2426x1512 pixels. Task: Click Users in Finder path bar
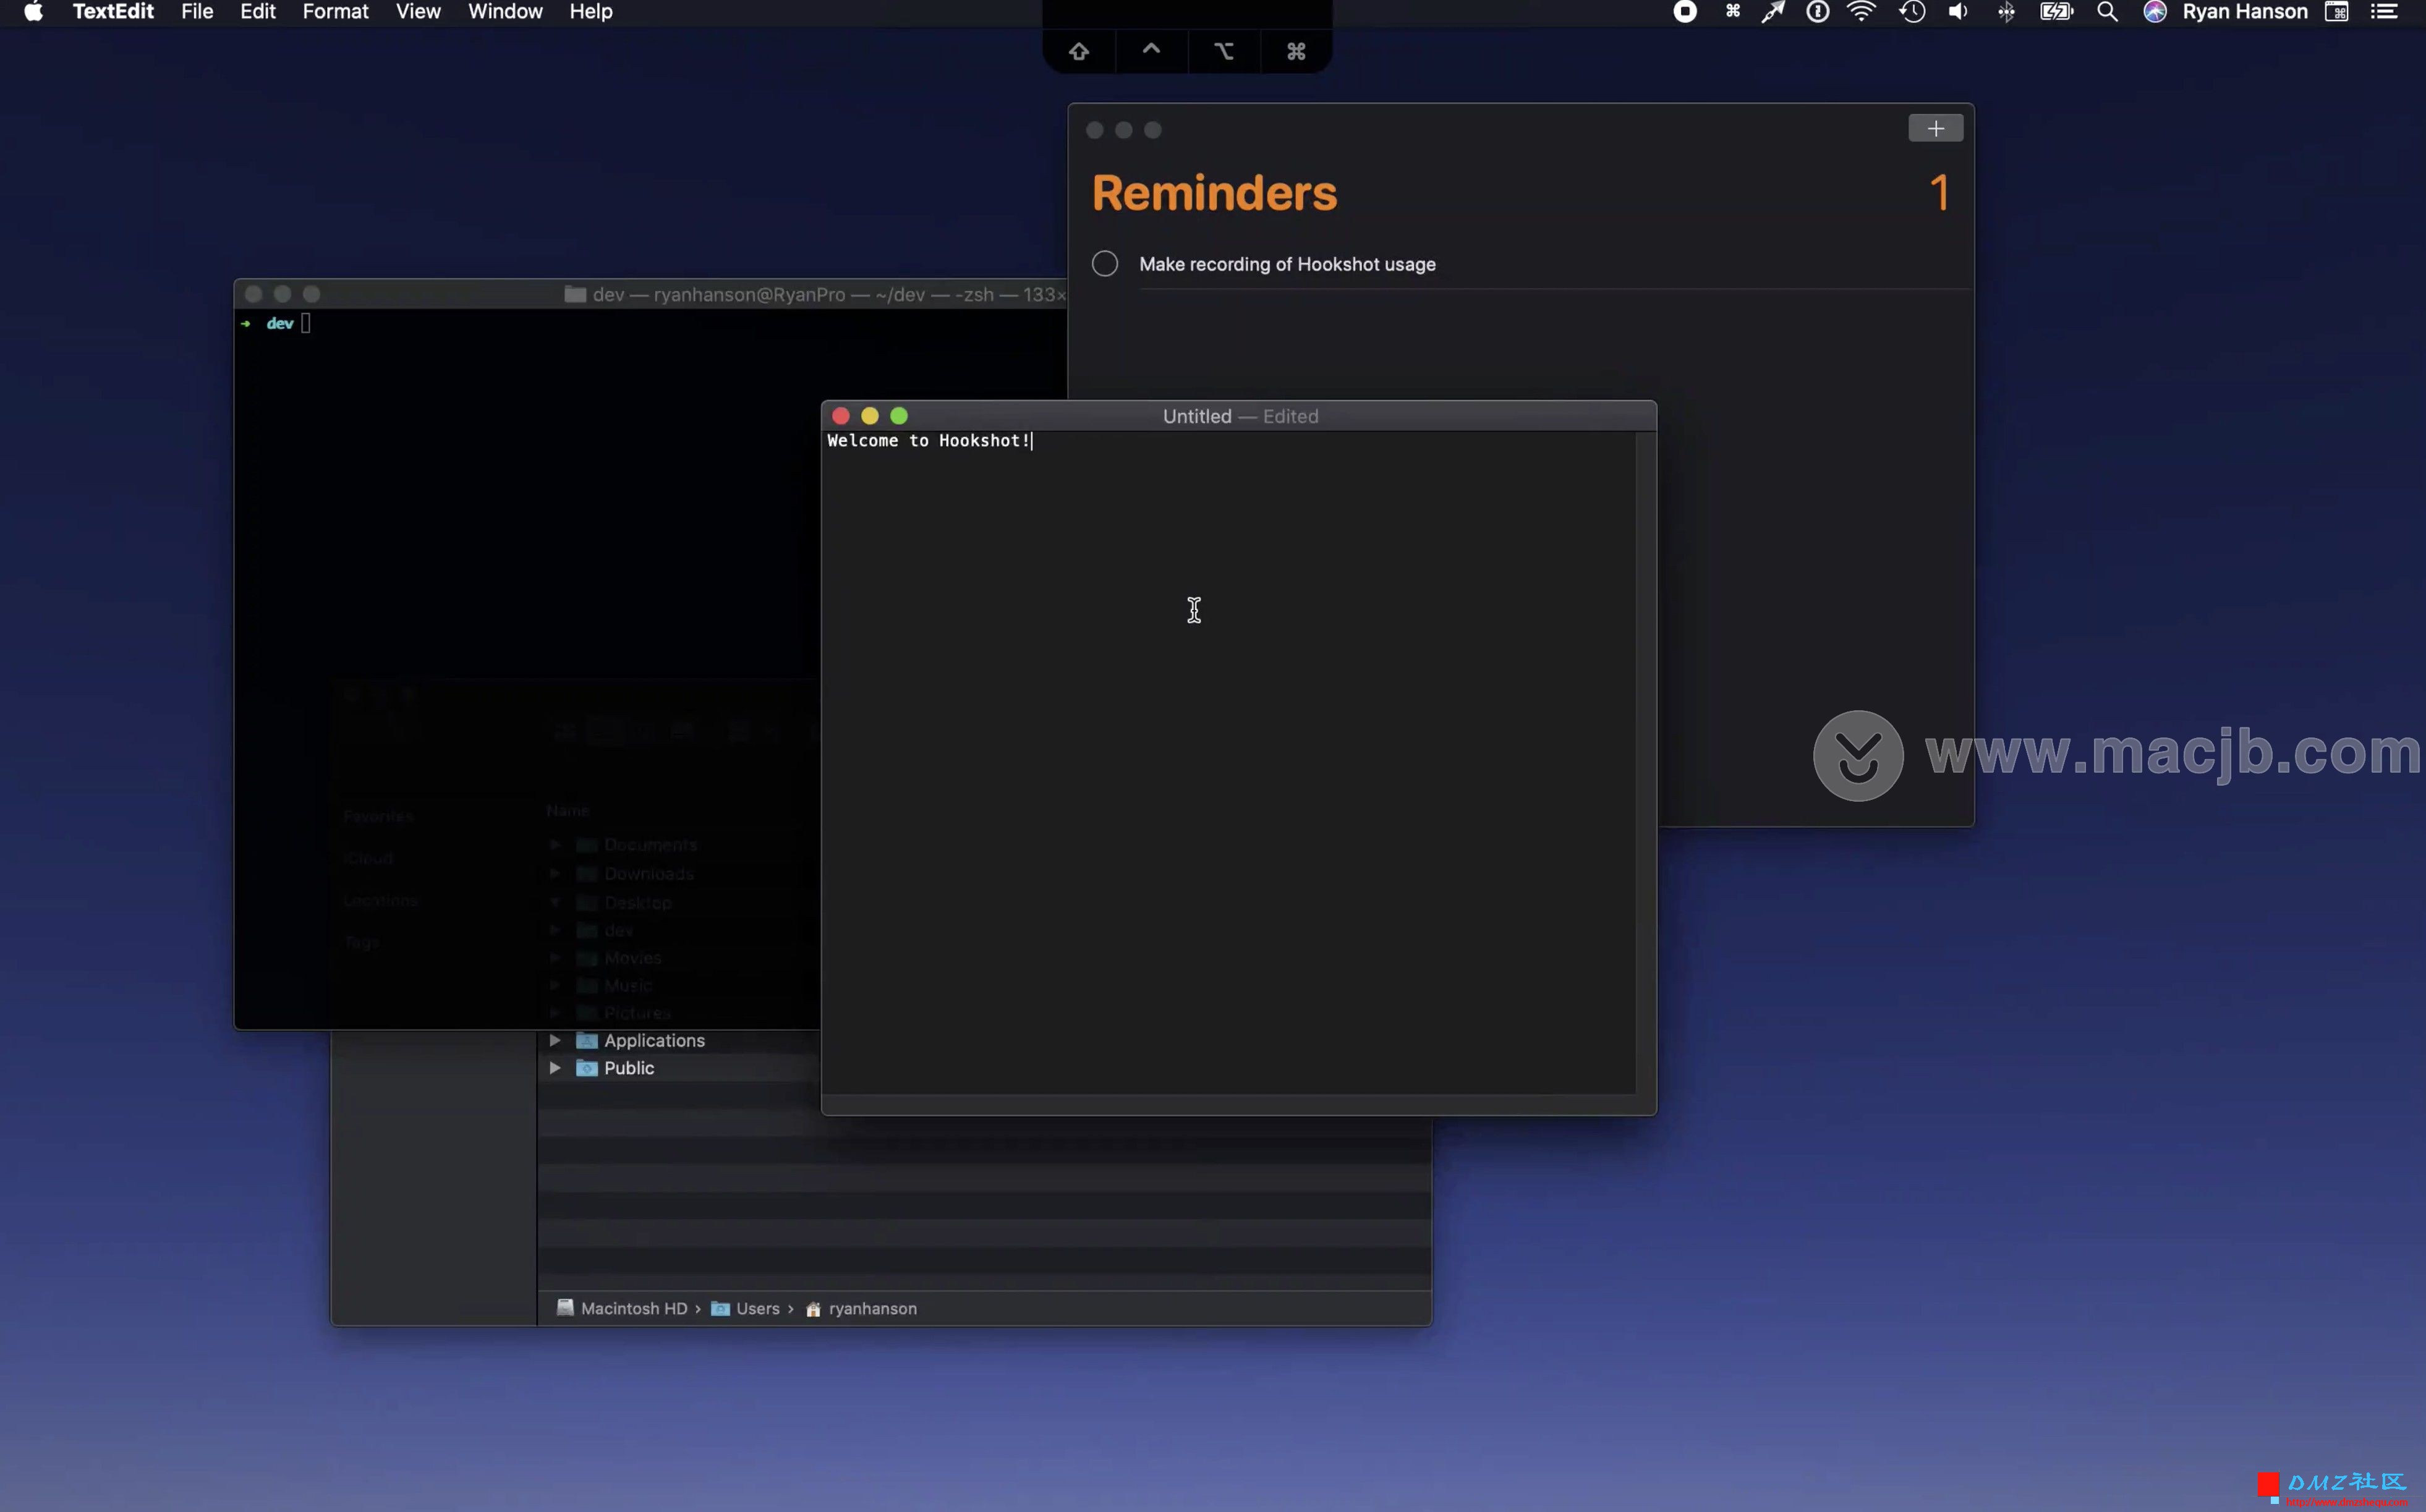(x=746, y=1308)
